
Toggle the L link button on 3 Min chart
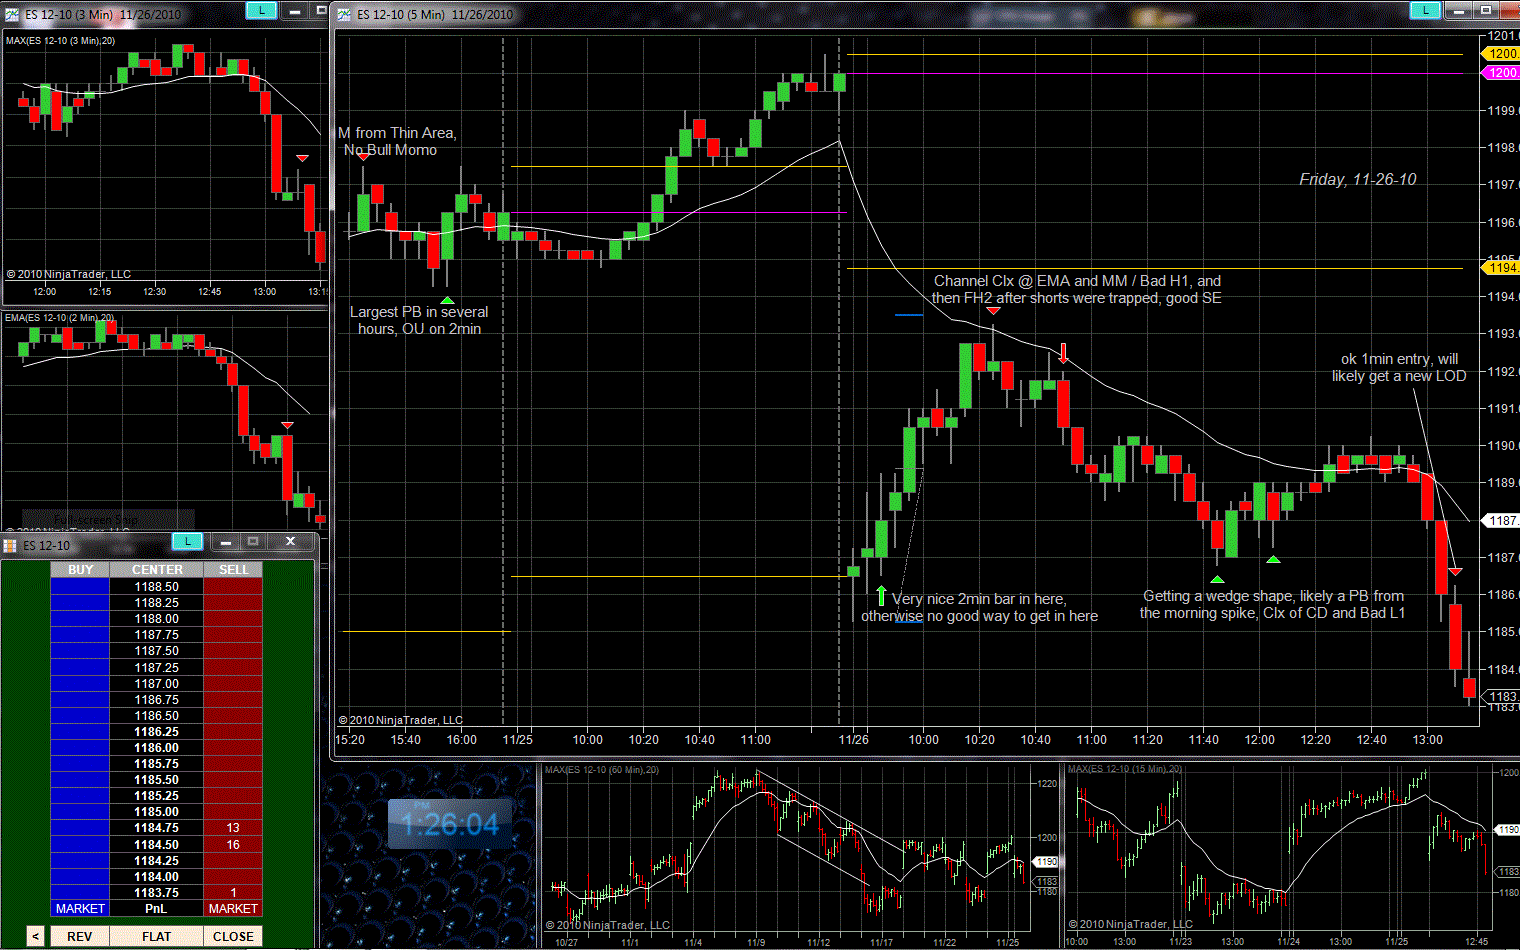point(261,10)
